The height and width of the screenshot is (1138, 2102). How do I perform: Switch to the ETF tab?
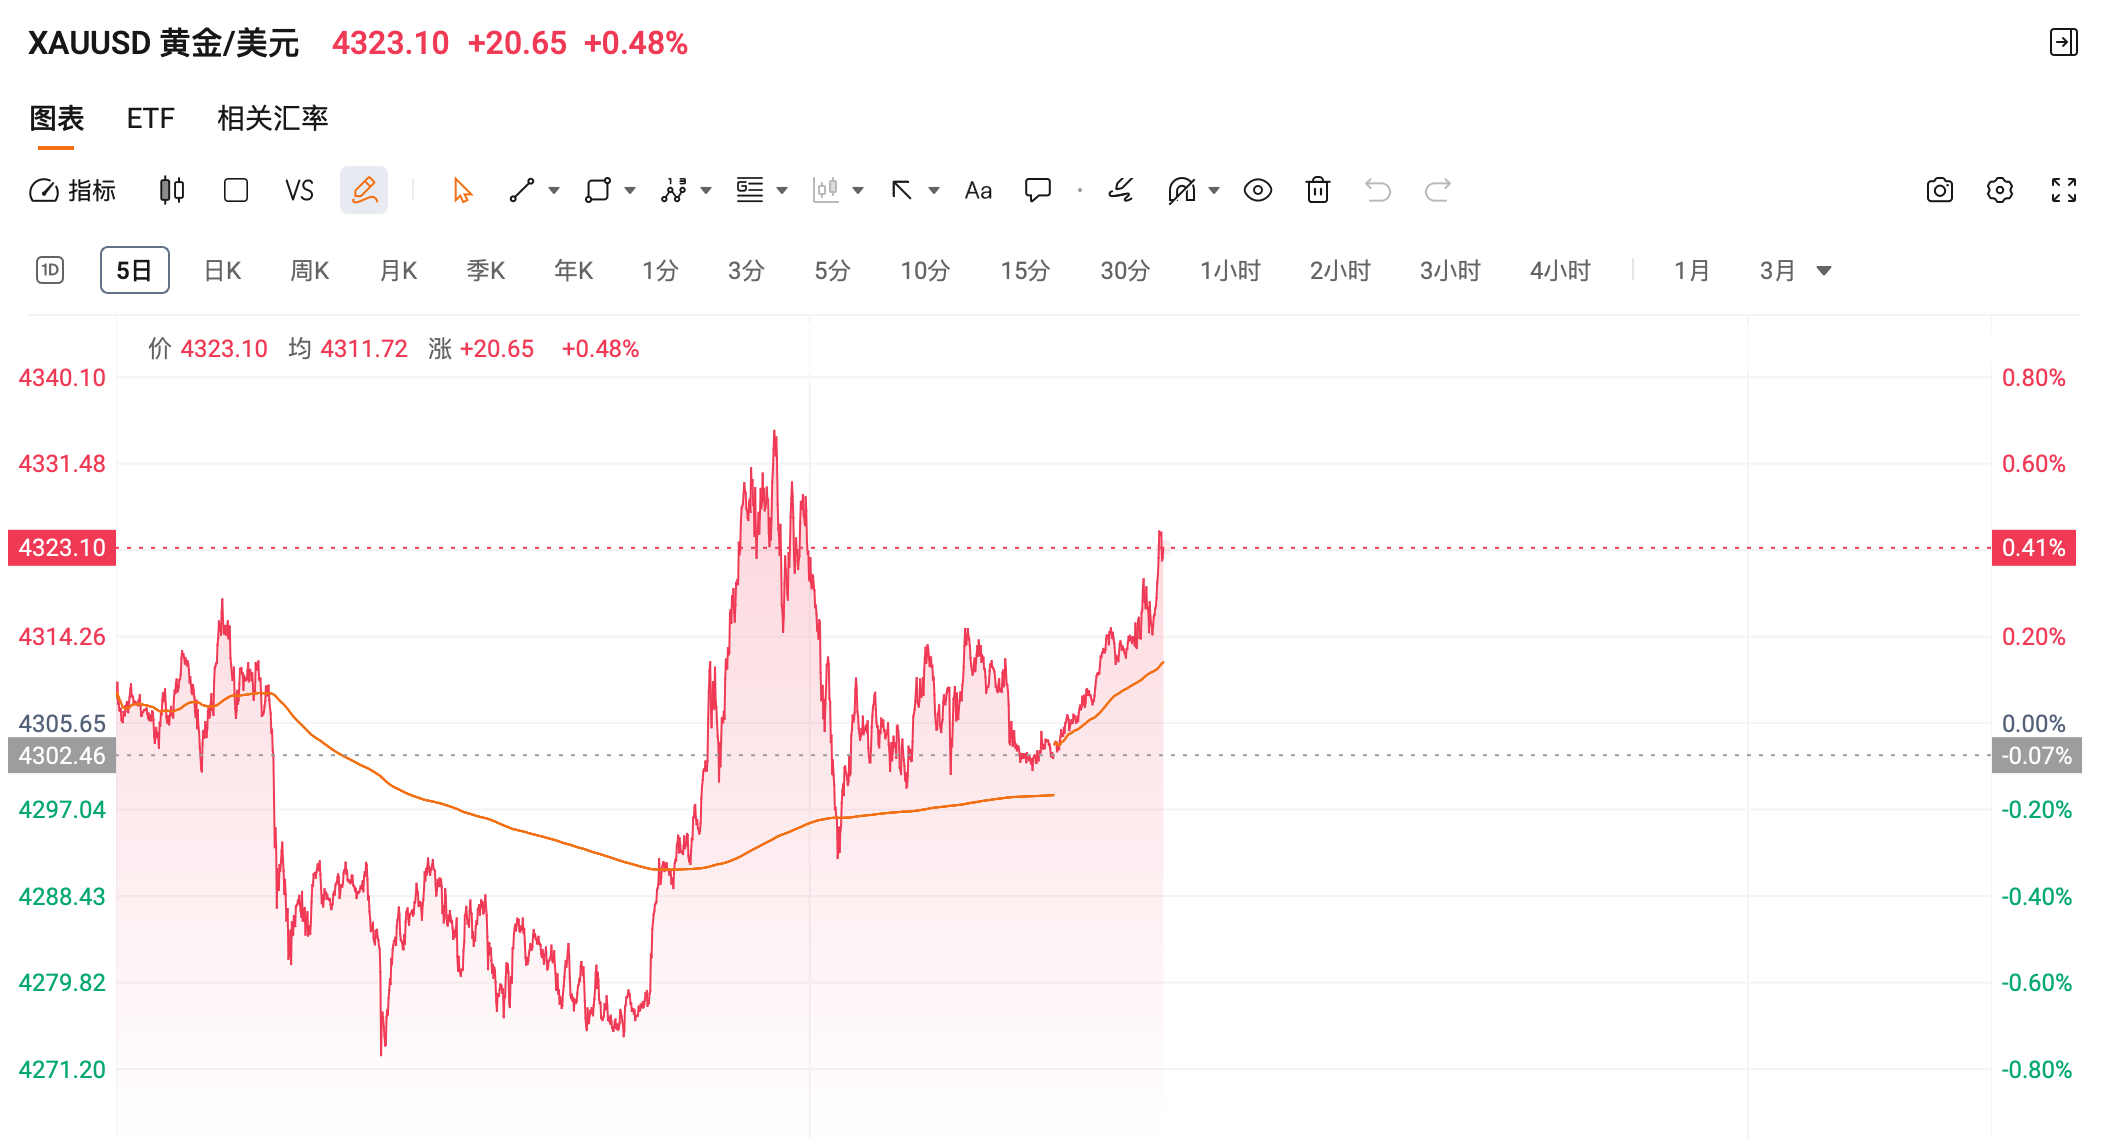[150, 118]
